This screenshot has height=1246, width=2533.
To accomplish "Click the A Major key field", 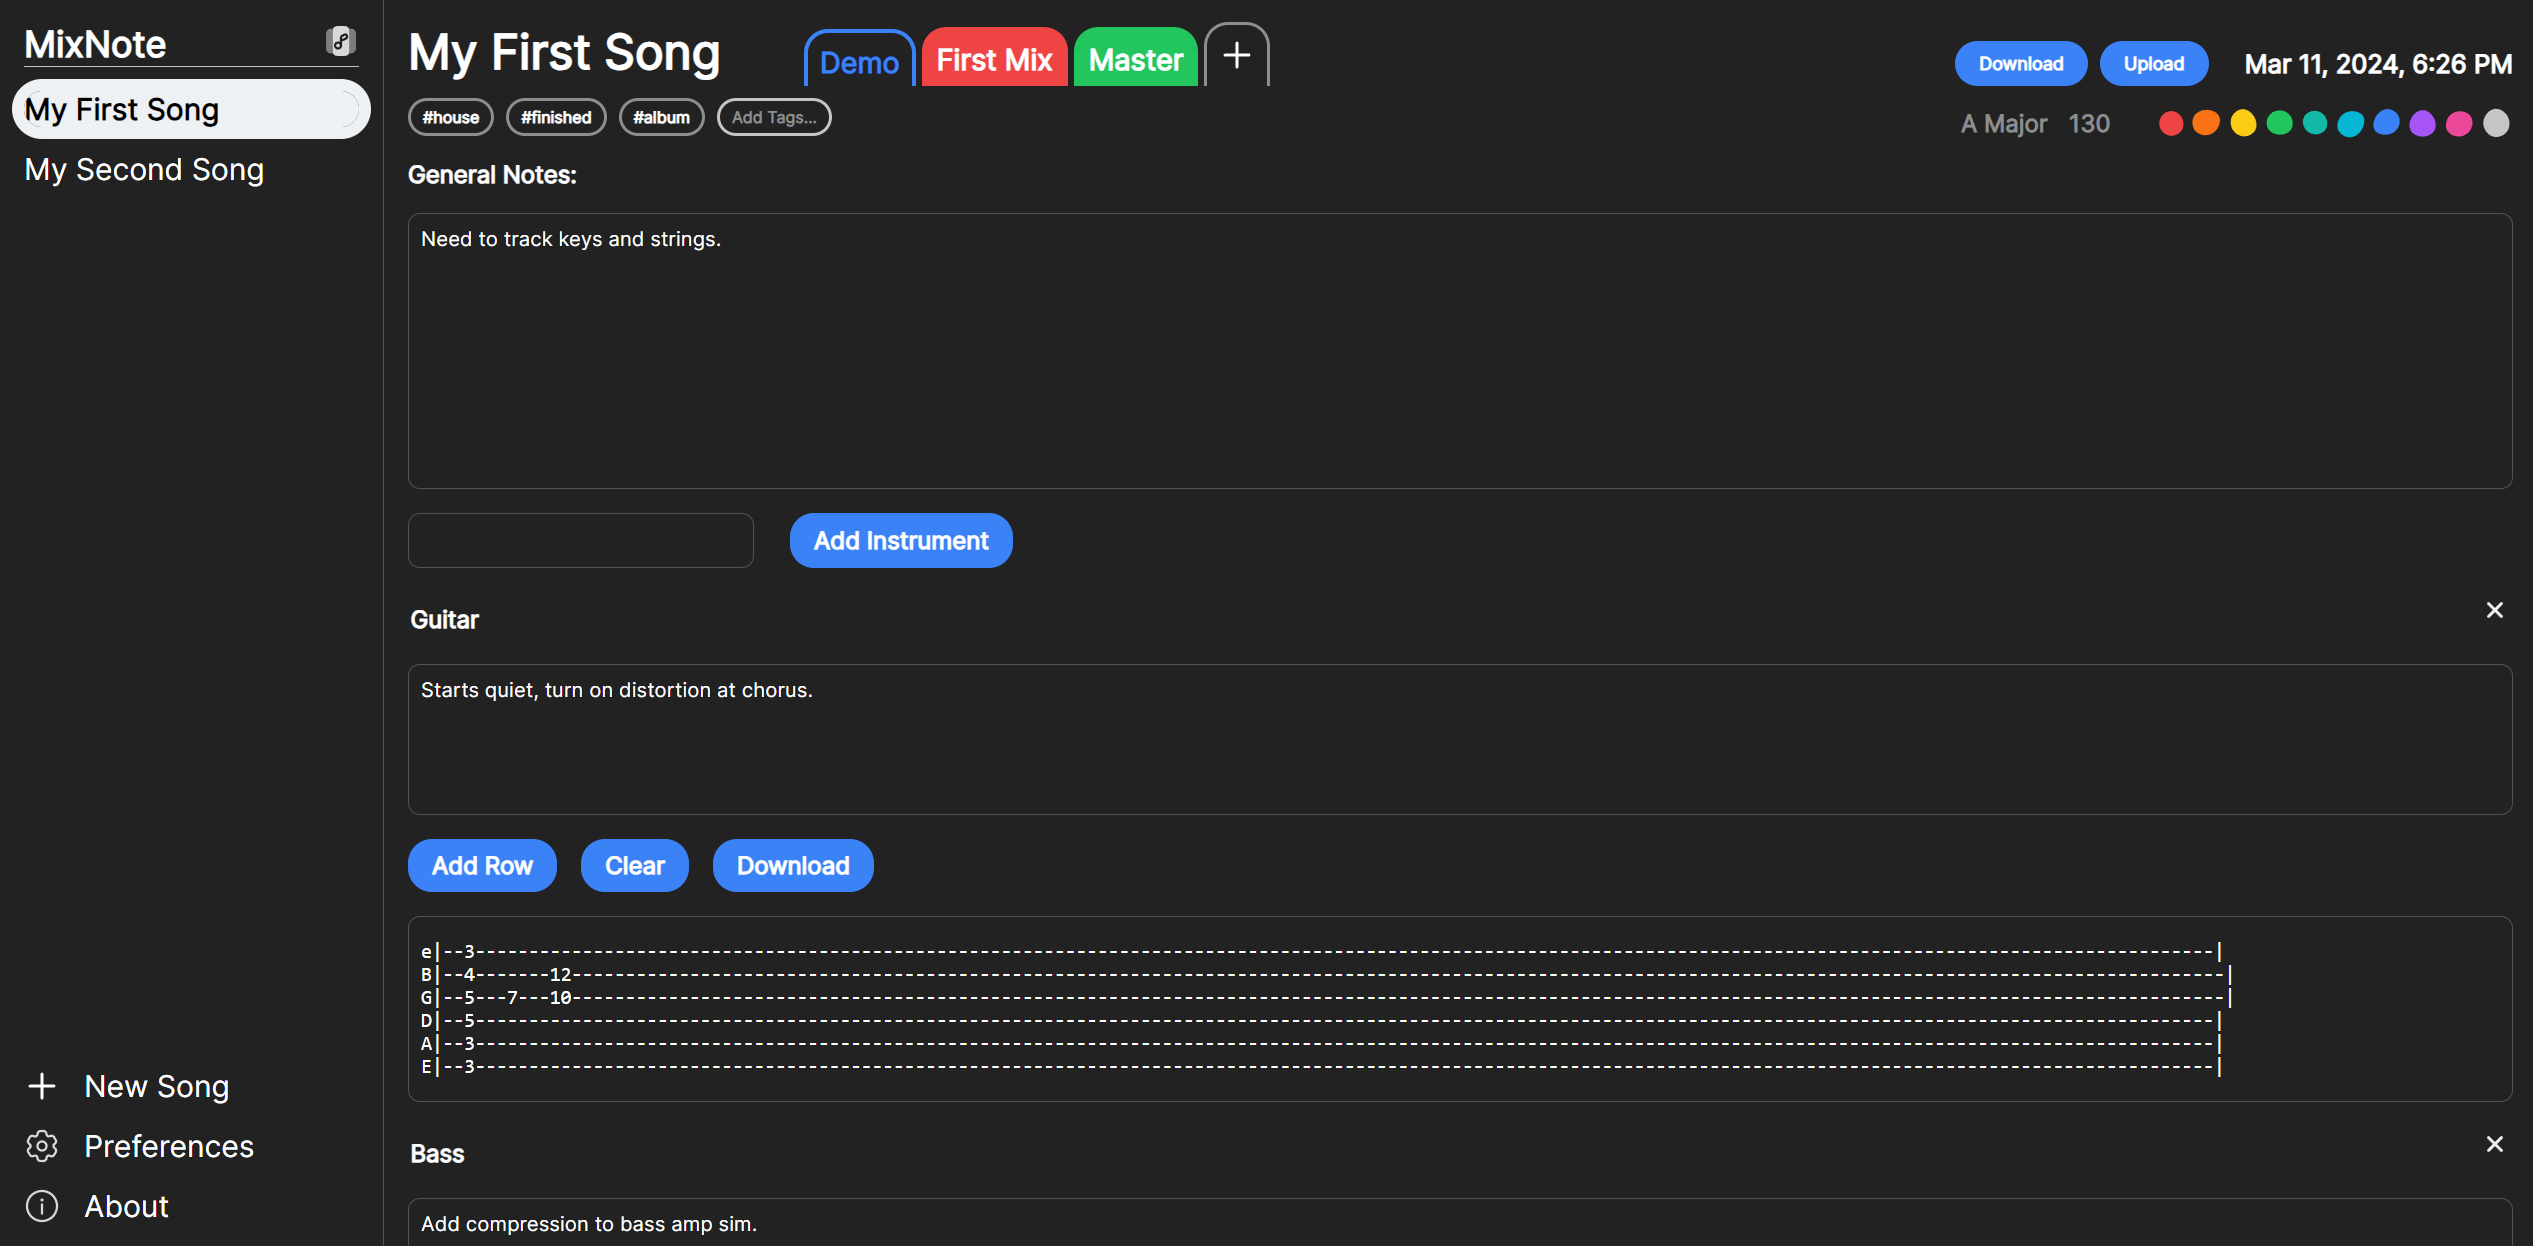I will click(x=2004, y=124).
